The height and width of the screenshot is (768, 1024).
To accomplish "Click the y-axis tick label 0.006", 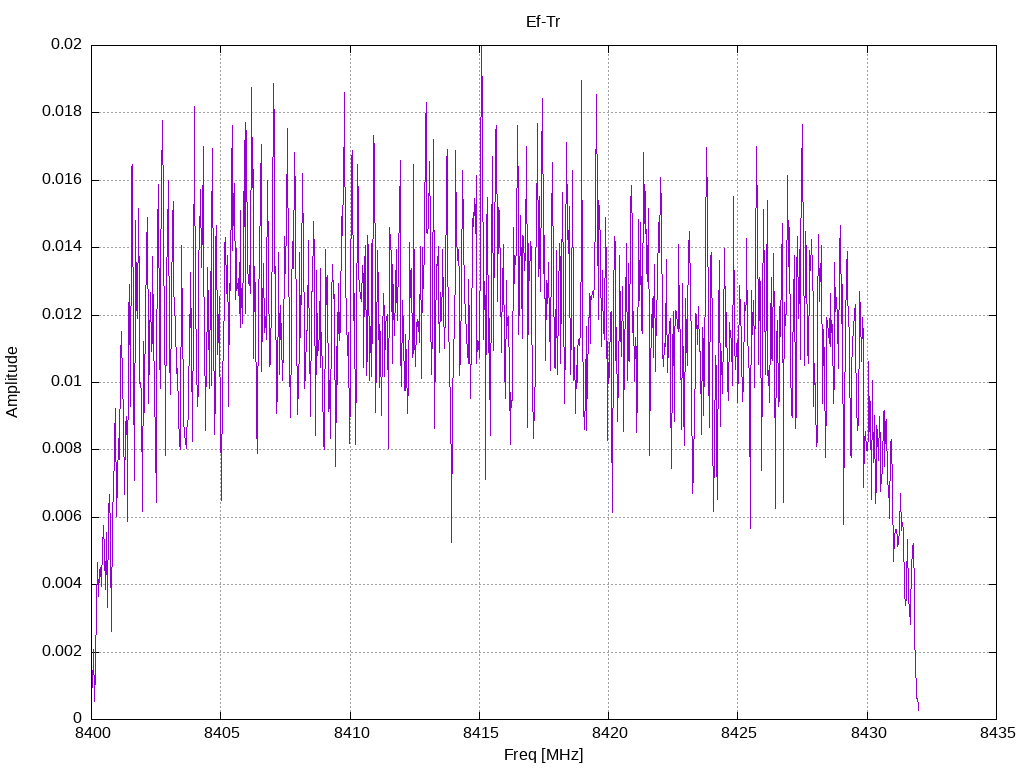I will tap(62, 517).
